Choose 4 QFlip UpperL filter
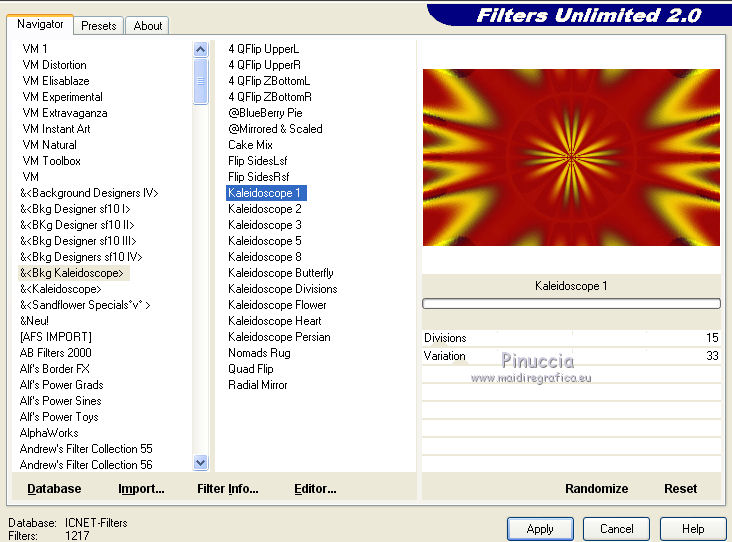The width and height of the screenshot is (732, 542). [263, 49]
